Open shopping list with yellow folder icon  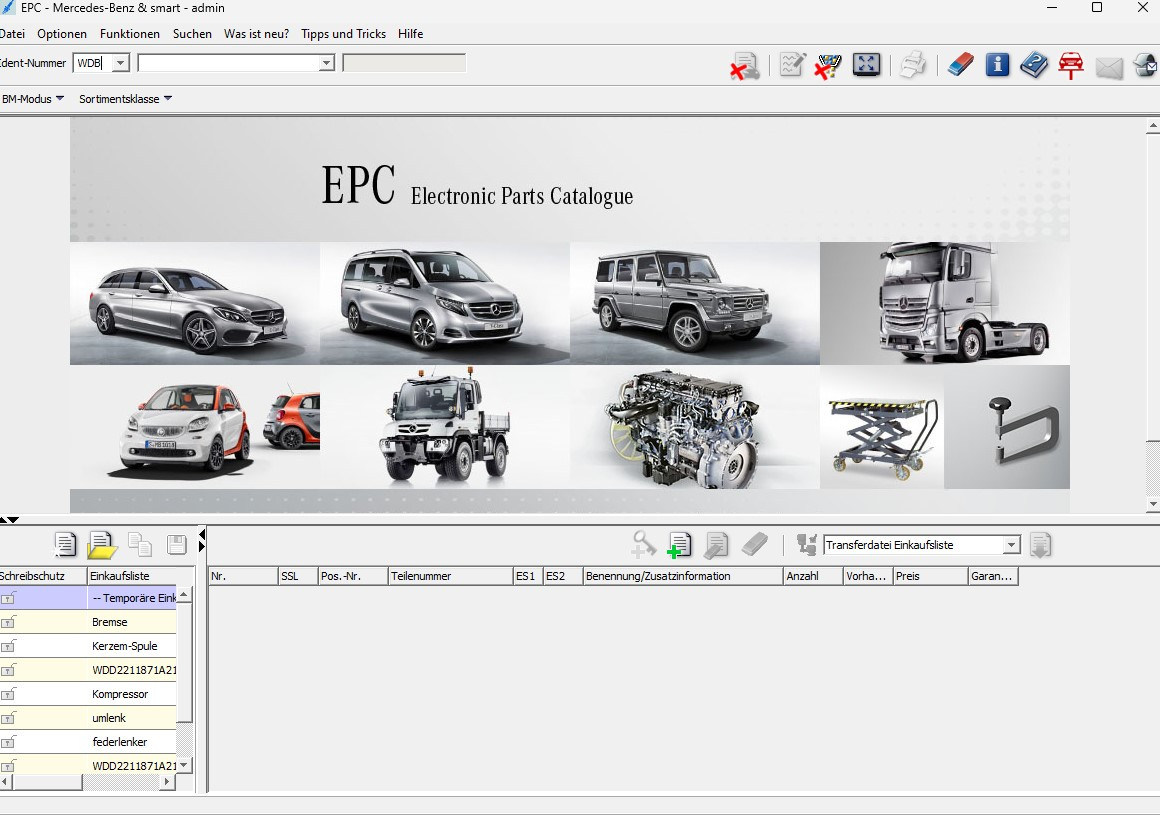(102, 545)
